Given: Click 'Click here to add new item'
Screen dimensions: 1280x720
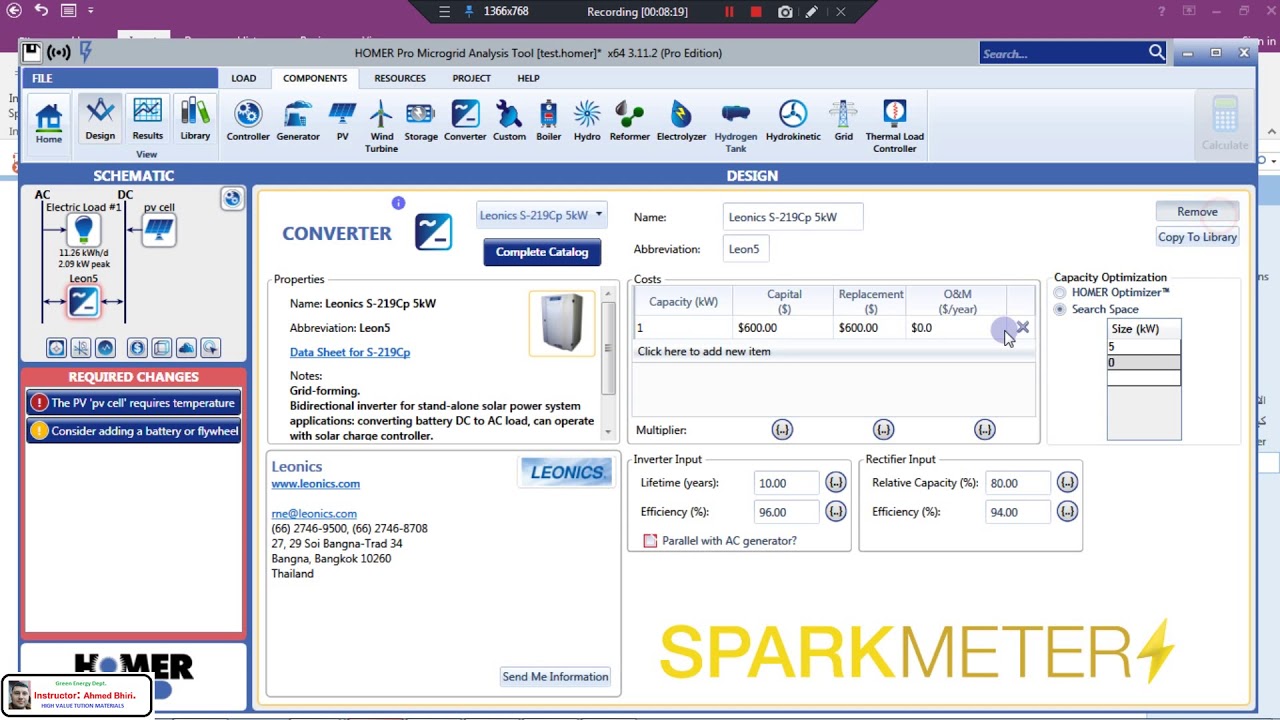Looking at the screenshot, I should coord(704,352).
